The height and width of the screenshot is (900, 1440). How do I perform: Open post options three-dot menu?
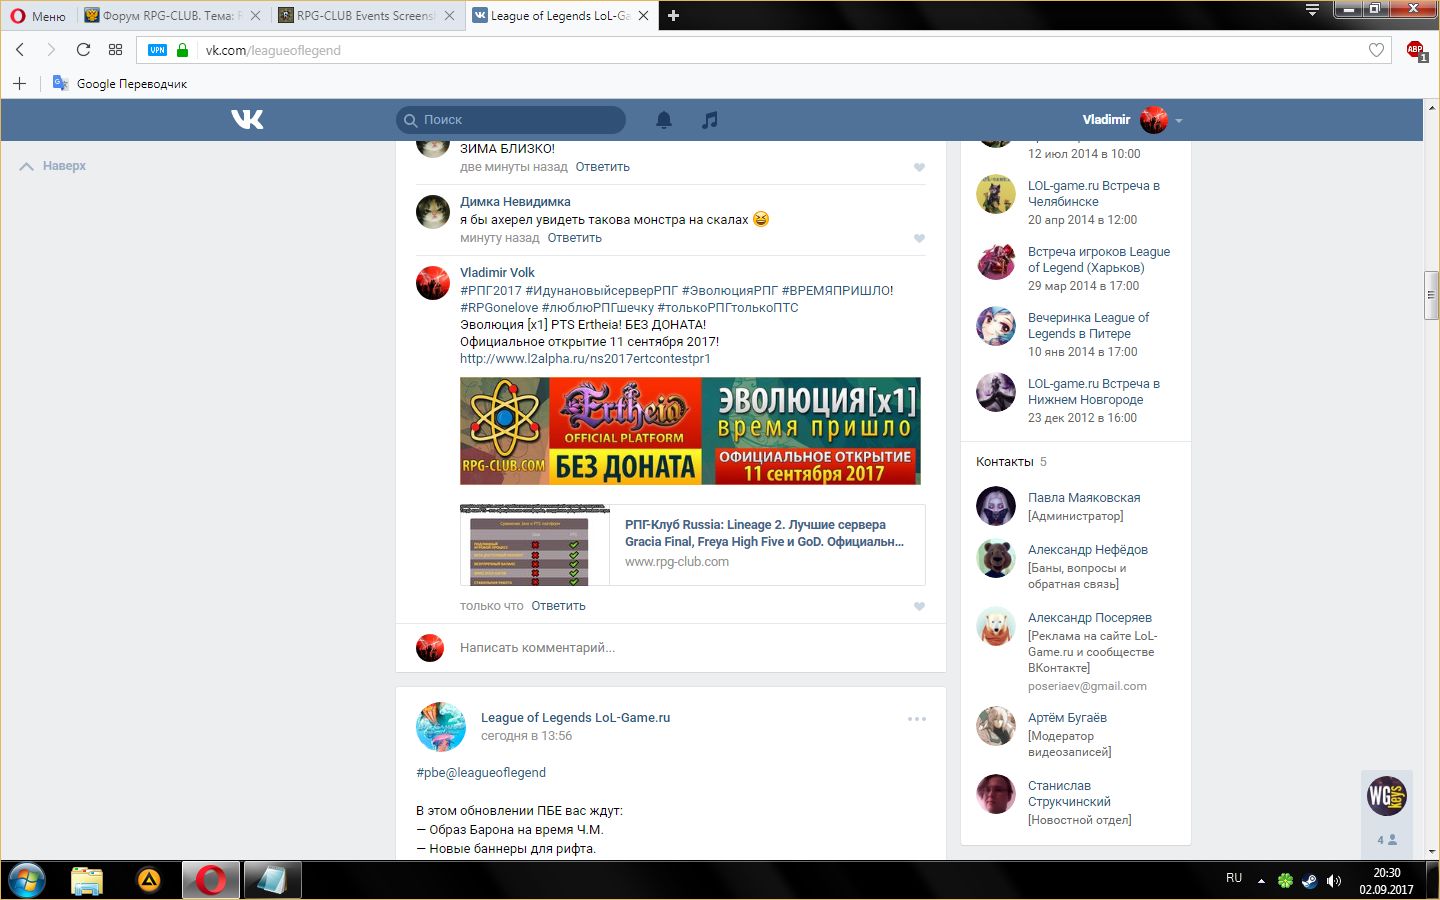[917, 719]
